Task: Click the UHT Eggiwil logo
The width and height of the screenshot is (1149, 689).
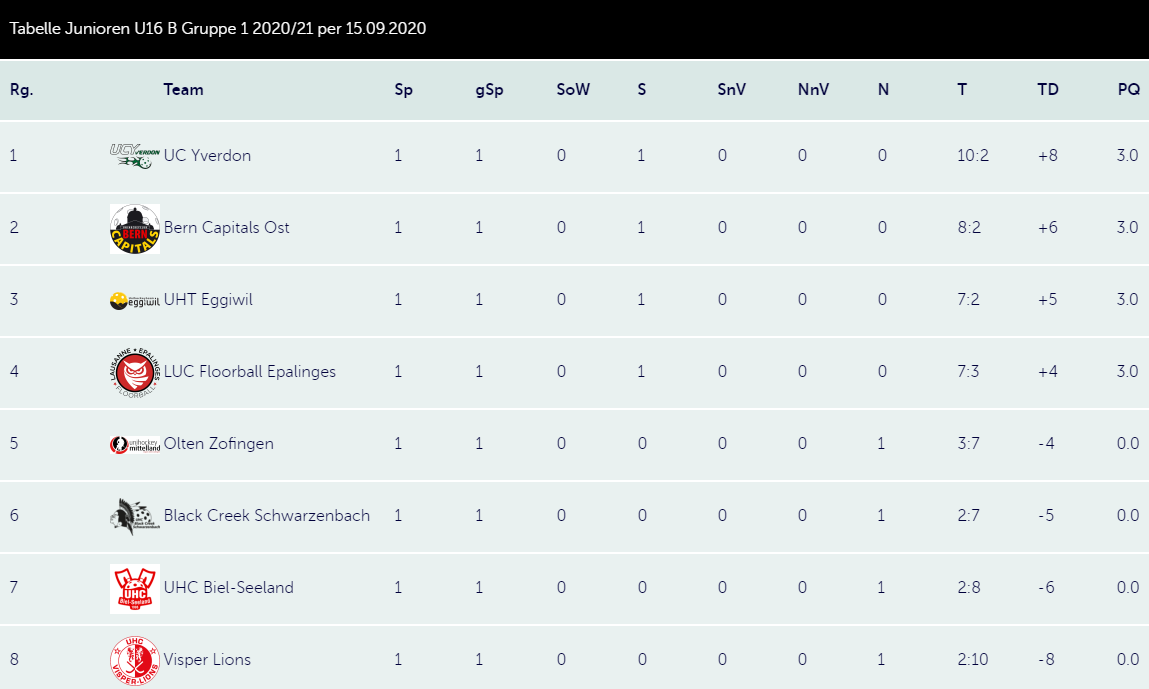Action: [x=135, y=301]
